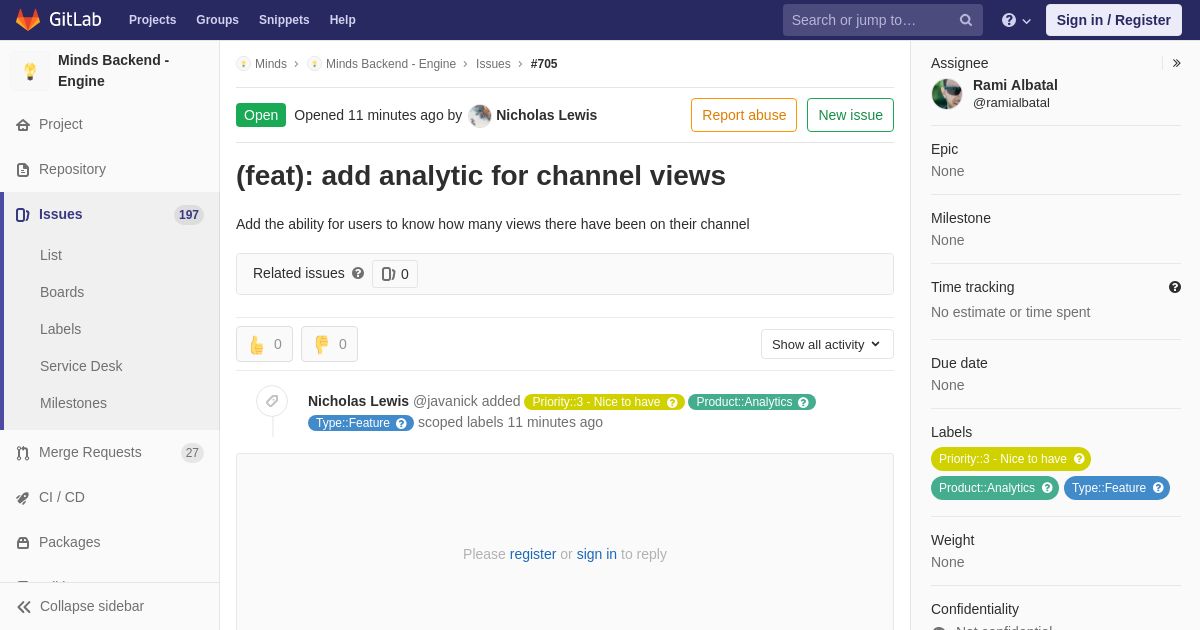
Task: Click the green Open status badge
Action: (261, 115)
